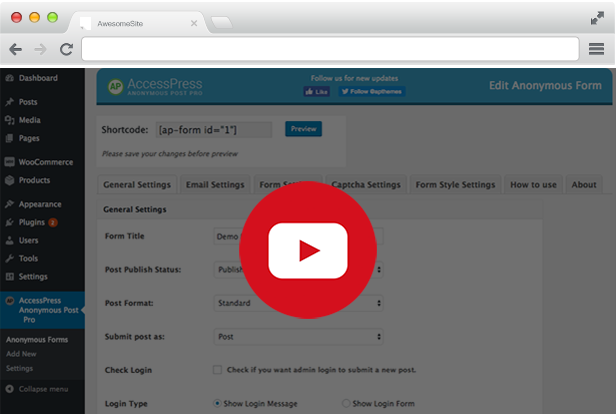The width and height of the screenshot is (616, 414).
Task: Click the Media icon in sidebar
Action: 10,120
